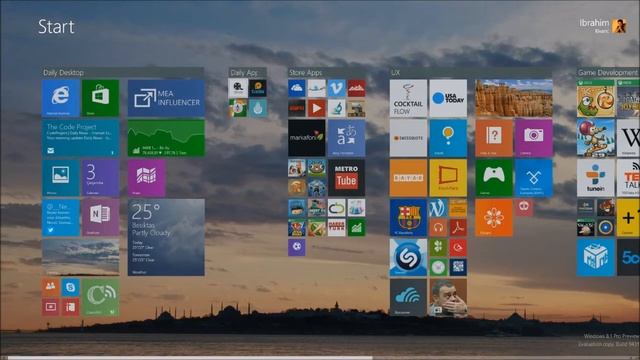Viewport: 640px width, 360px height.
Task: Click the Daily Desktop group header
Action: (x=123, y=73)
